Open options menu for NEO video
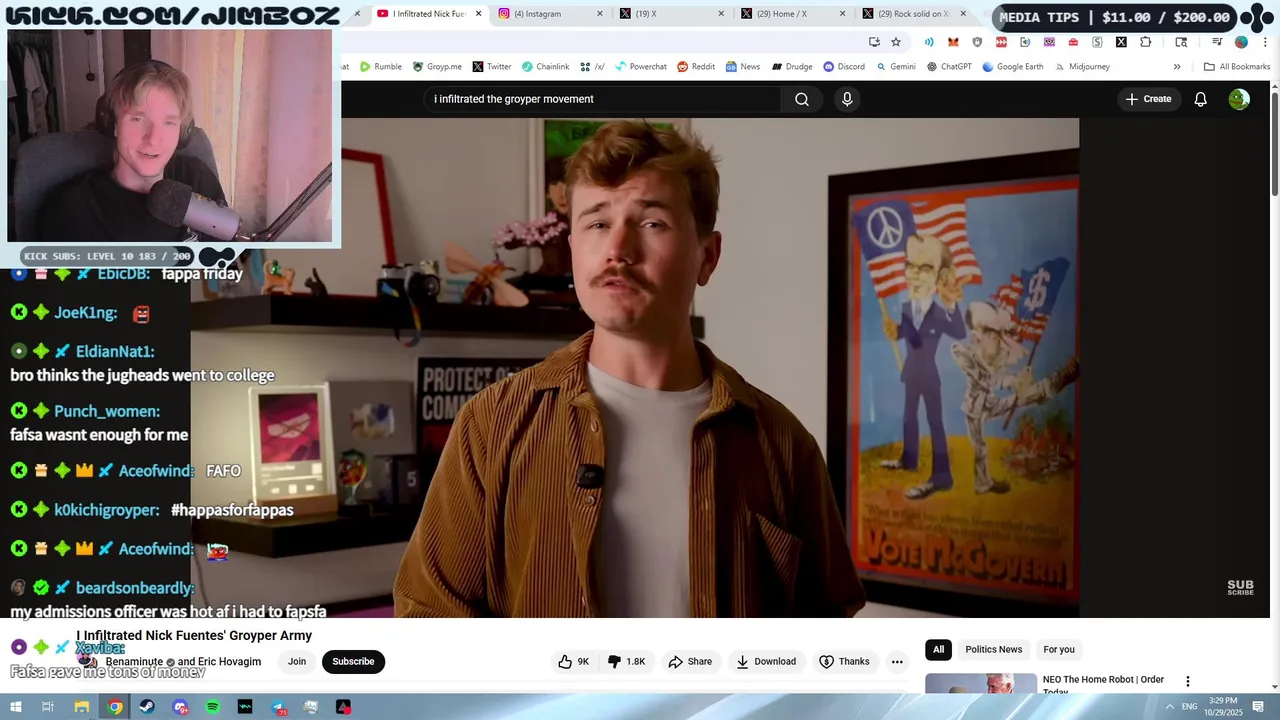Image resolution: width=1280 pixels, height=720 pixels. click(1188, 681)
